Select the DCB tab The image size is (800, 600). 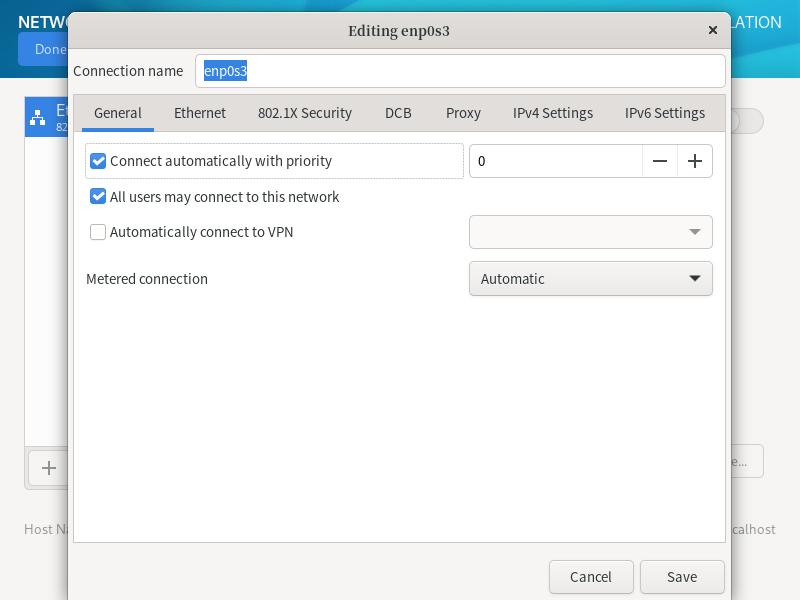398,113
